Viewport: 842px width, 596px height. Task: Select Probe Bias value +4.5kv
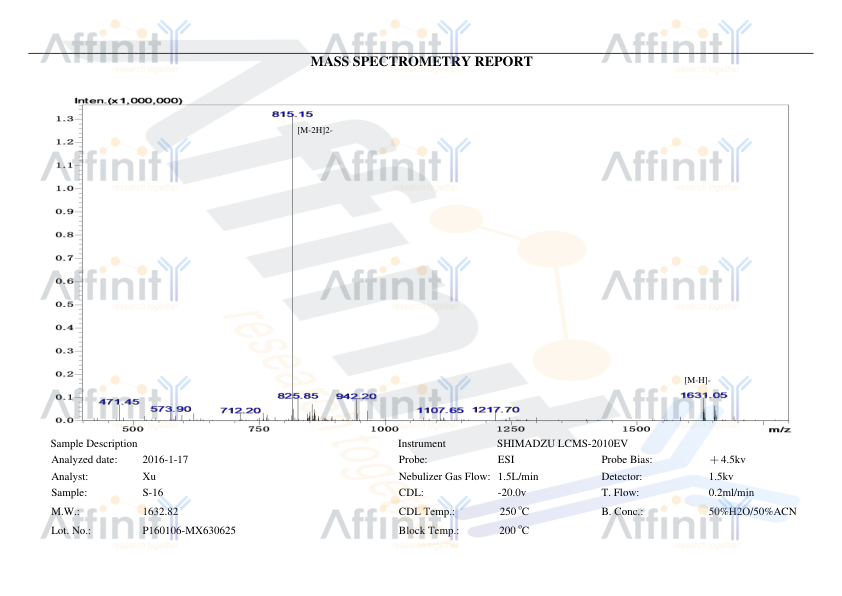coord(728,460)
